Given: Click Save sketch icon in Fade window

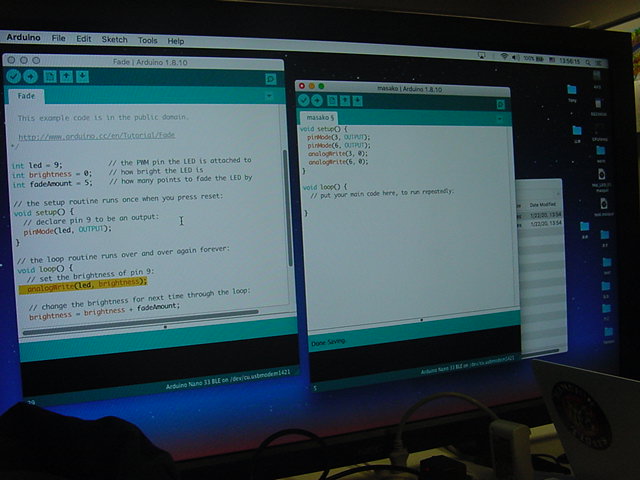Looking at the screenshot, I should tap(82, 77).
